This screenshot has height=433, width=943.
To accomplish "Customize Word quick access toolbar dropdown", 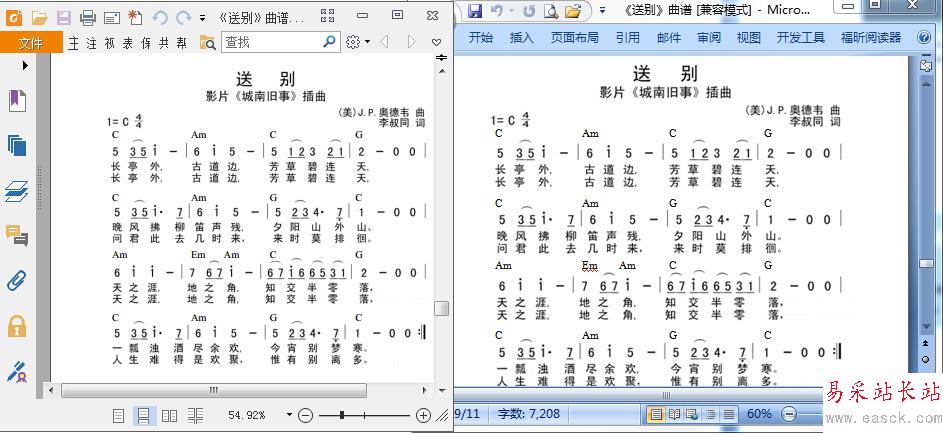I will click(603, 10).
